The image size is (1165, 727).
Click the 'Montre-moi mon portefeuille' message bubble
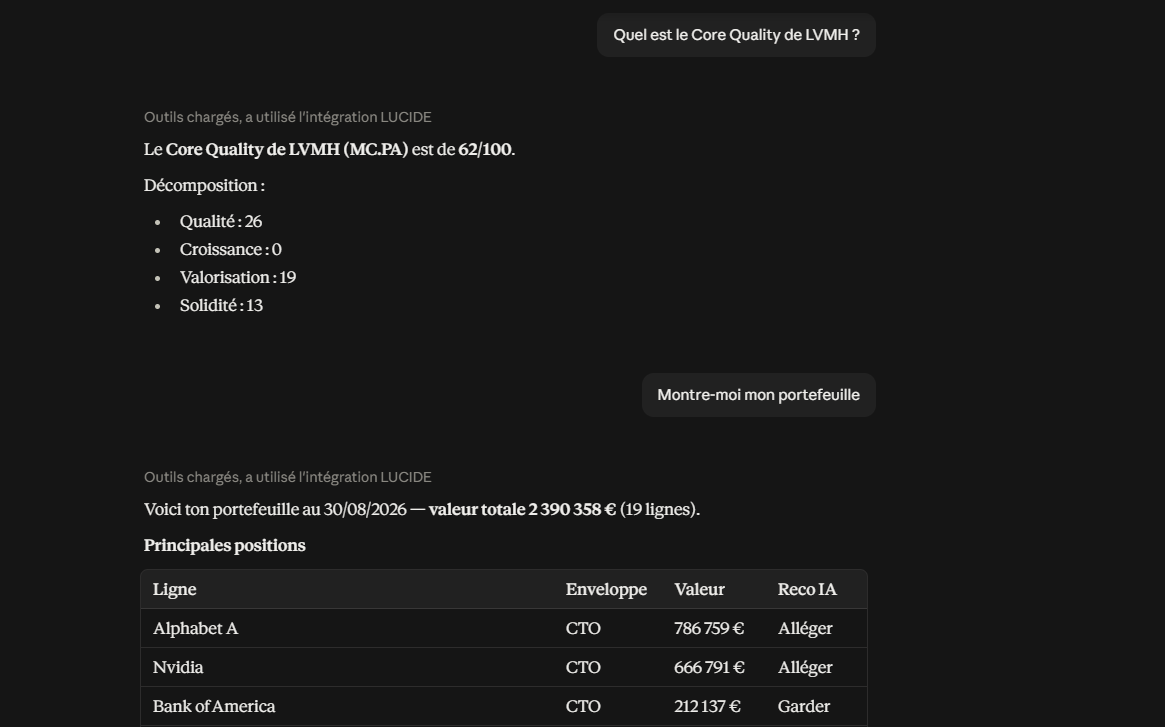click(759, 395)
